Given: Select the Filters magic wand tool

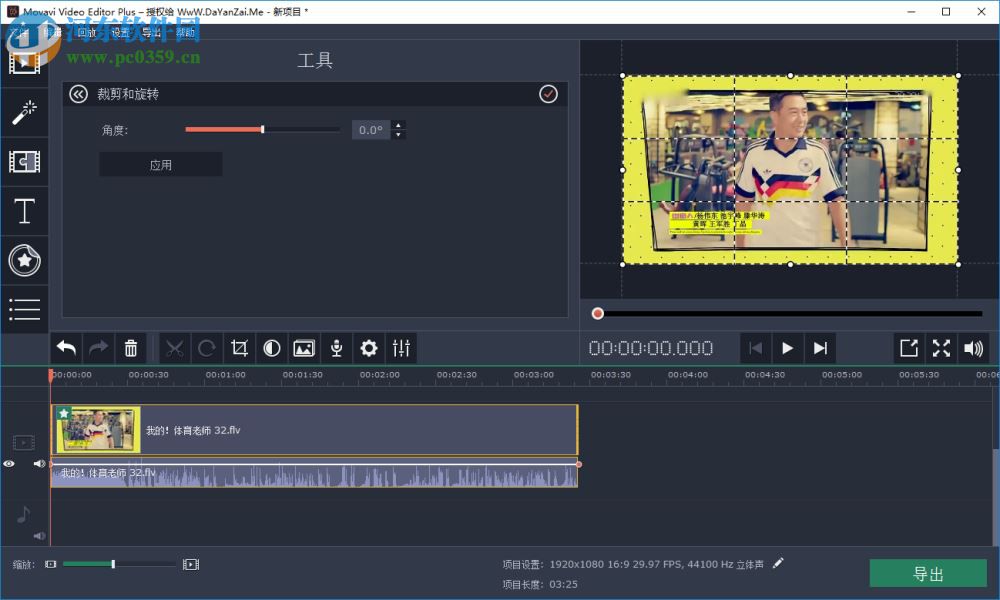Looking at the screenshot, I should (25, 111).
